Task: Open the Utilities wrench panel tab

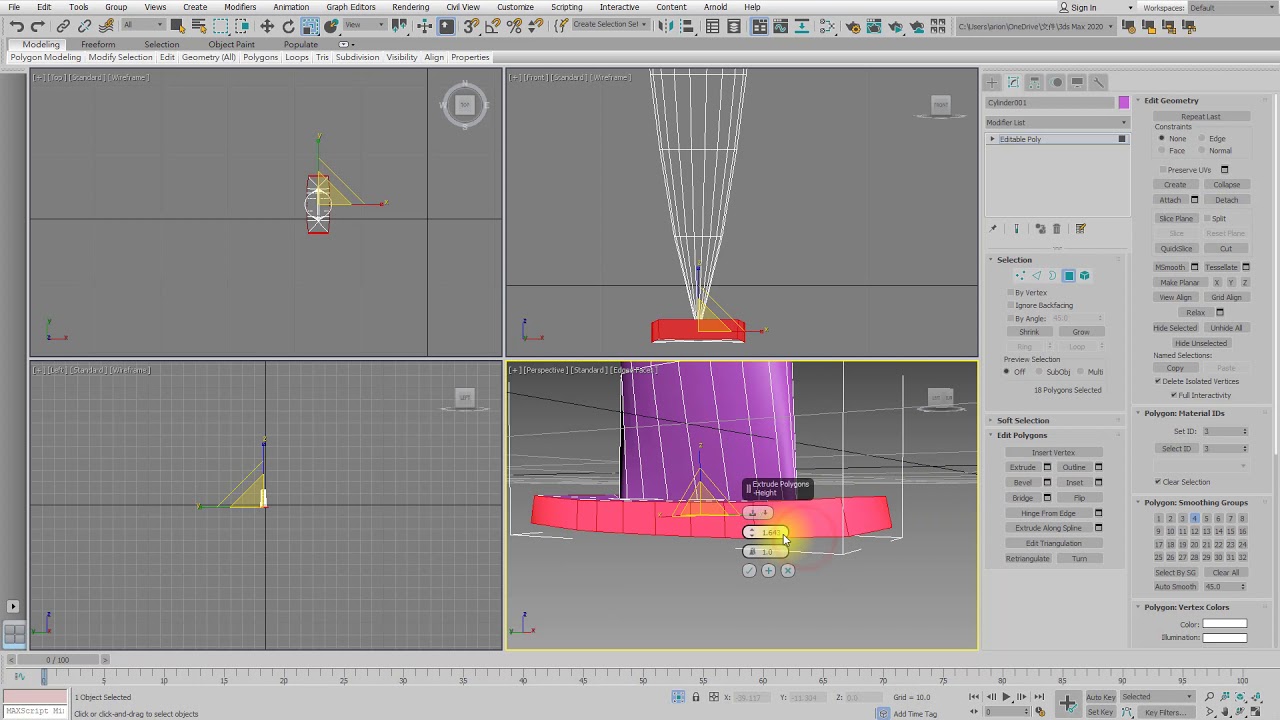Action: (x=1098, y=82)
